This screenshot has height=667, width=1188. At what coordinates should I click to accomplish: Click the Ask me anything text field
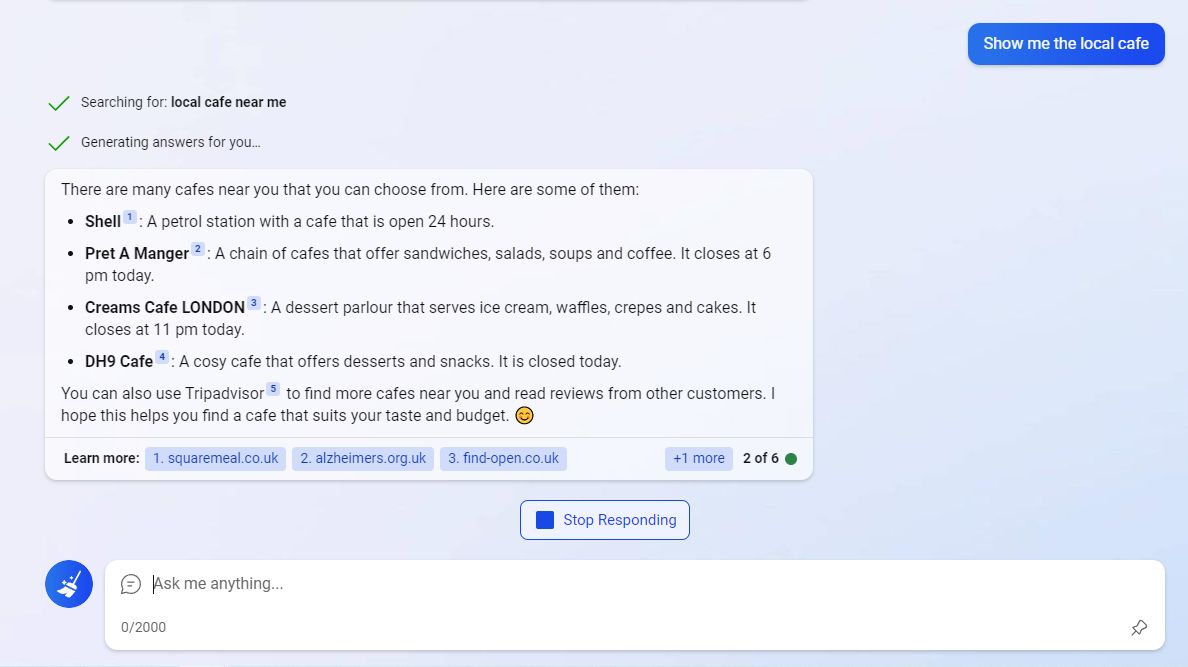[x=635, y=584]
